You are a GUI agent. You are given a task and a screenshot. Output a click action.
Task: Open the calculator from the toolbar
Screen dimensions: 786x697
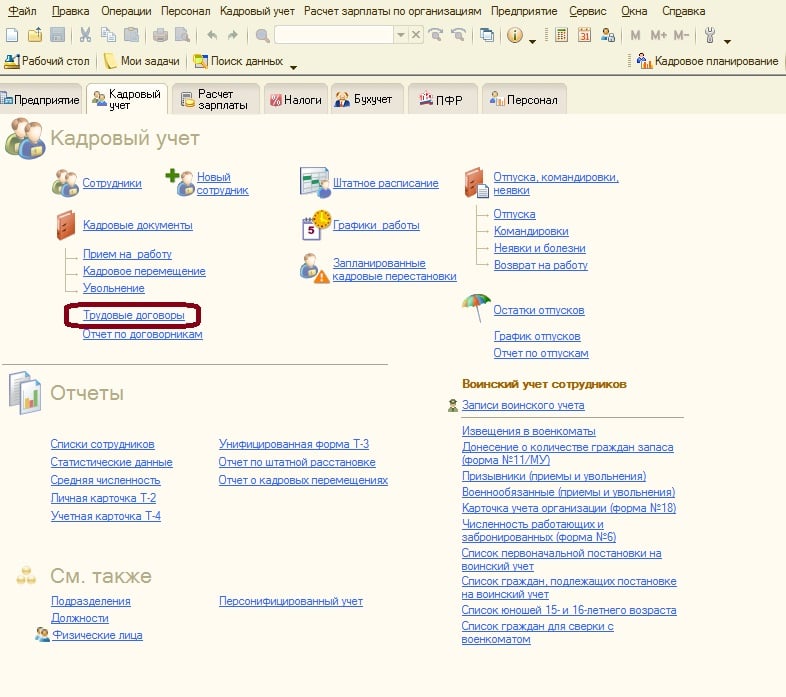click(562, 35)
